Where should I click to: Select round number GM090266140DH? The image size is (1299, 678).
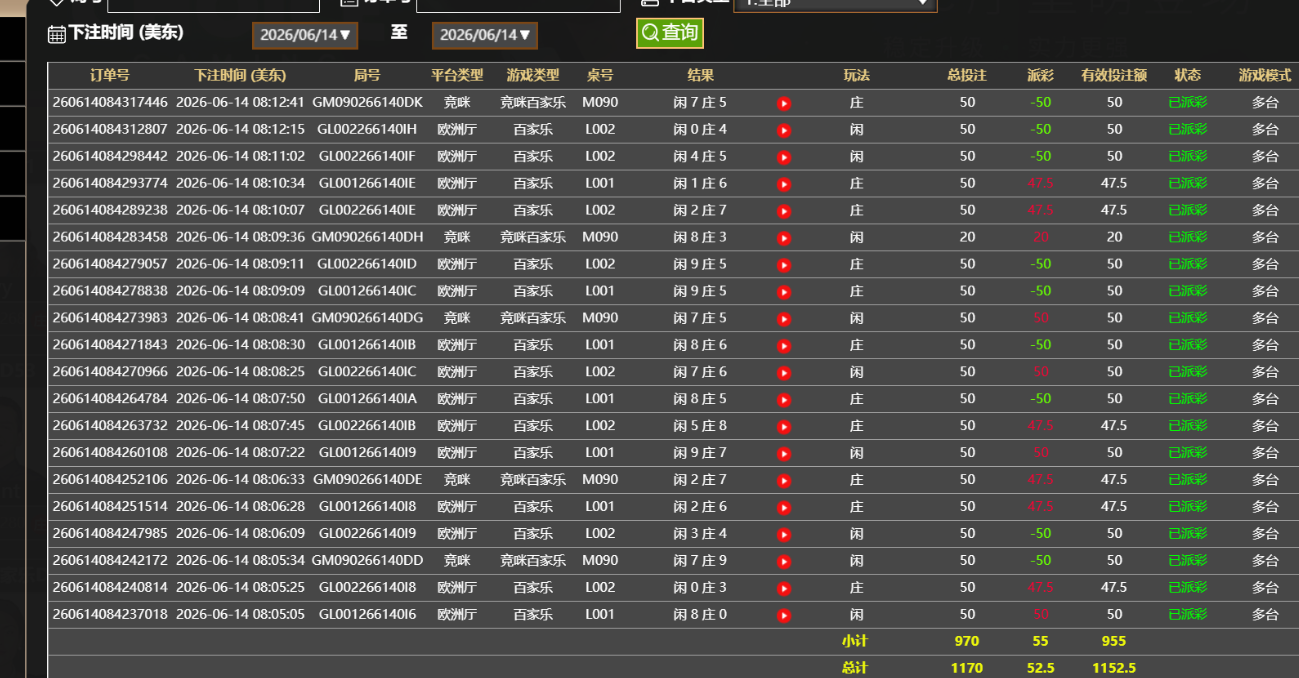[367, 237]
